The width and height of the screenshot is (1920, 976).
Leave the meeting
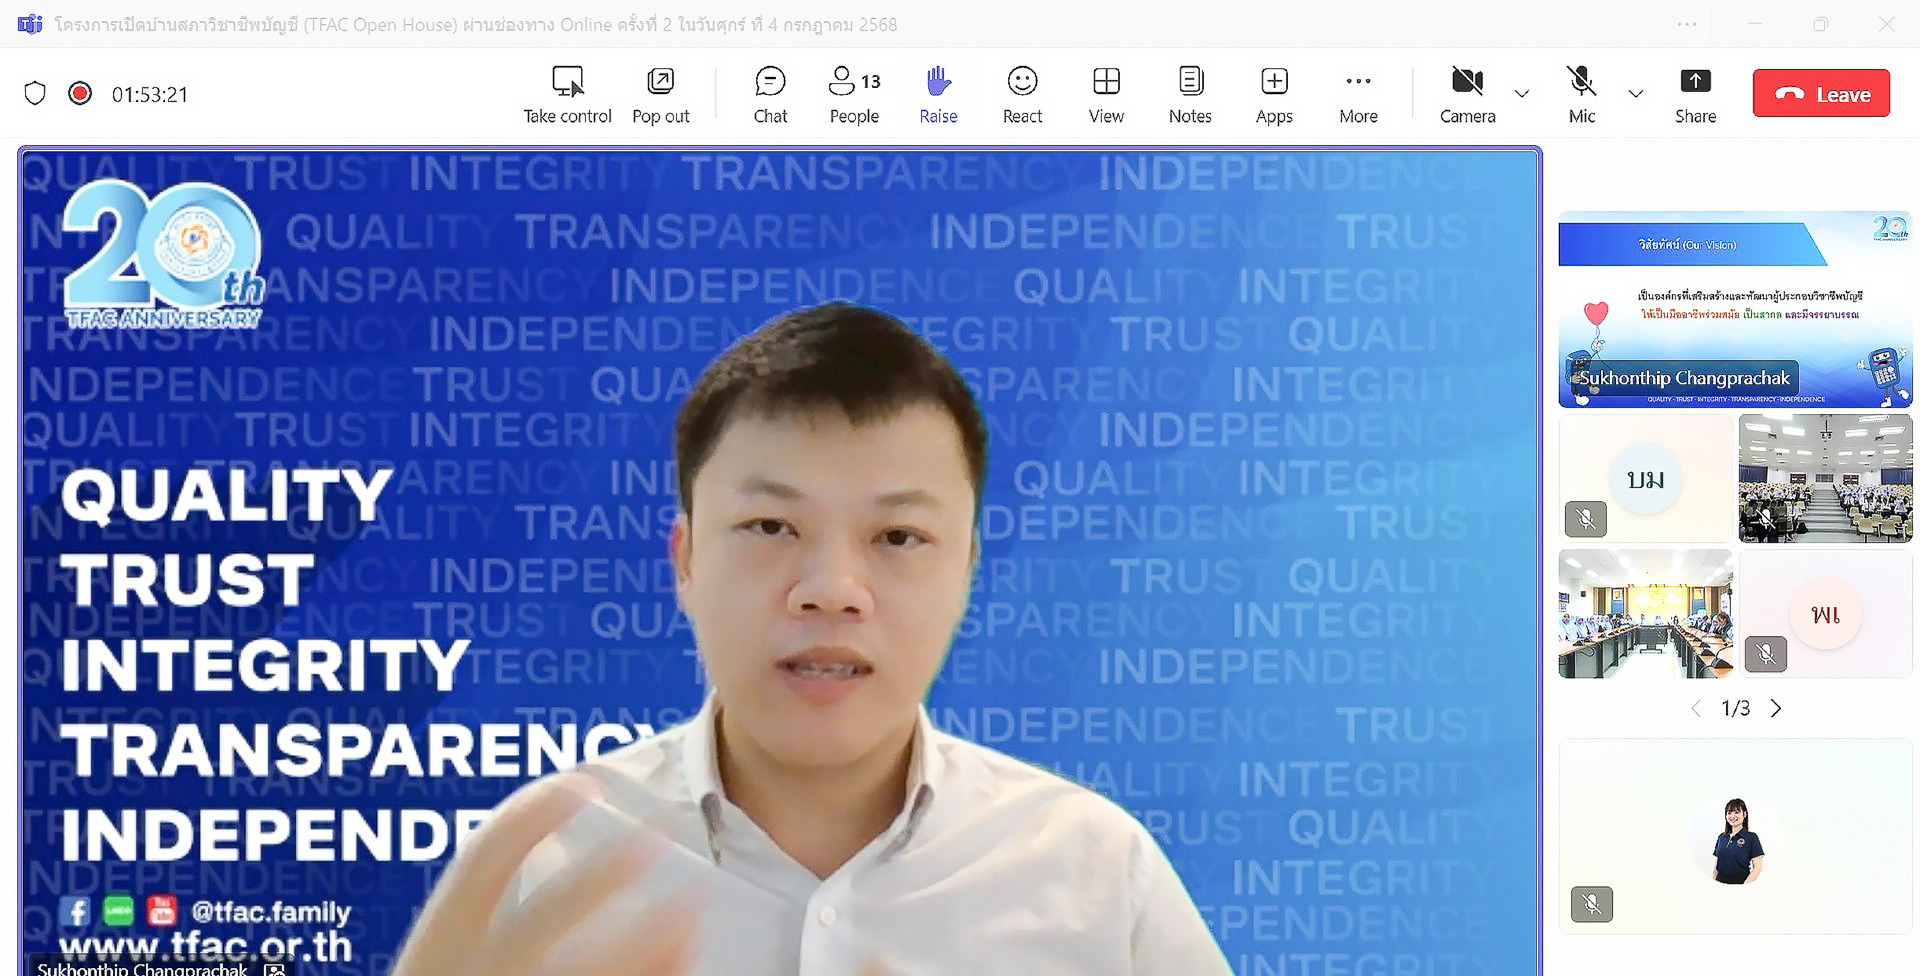pos(1821,94)
